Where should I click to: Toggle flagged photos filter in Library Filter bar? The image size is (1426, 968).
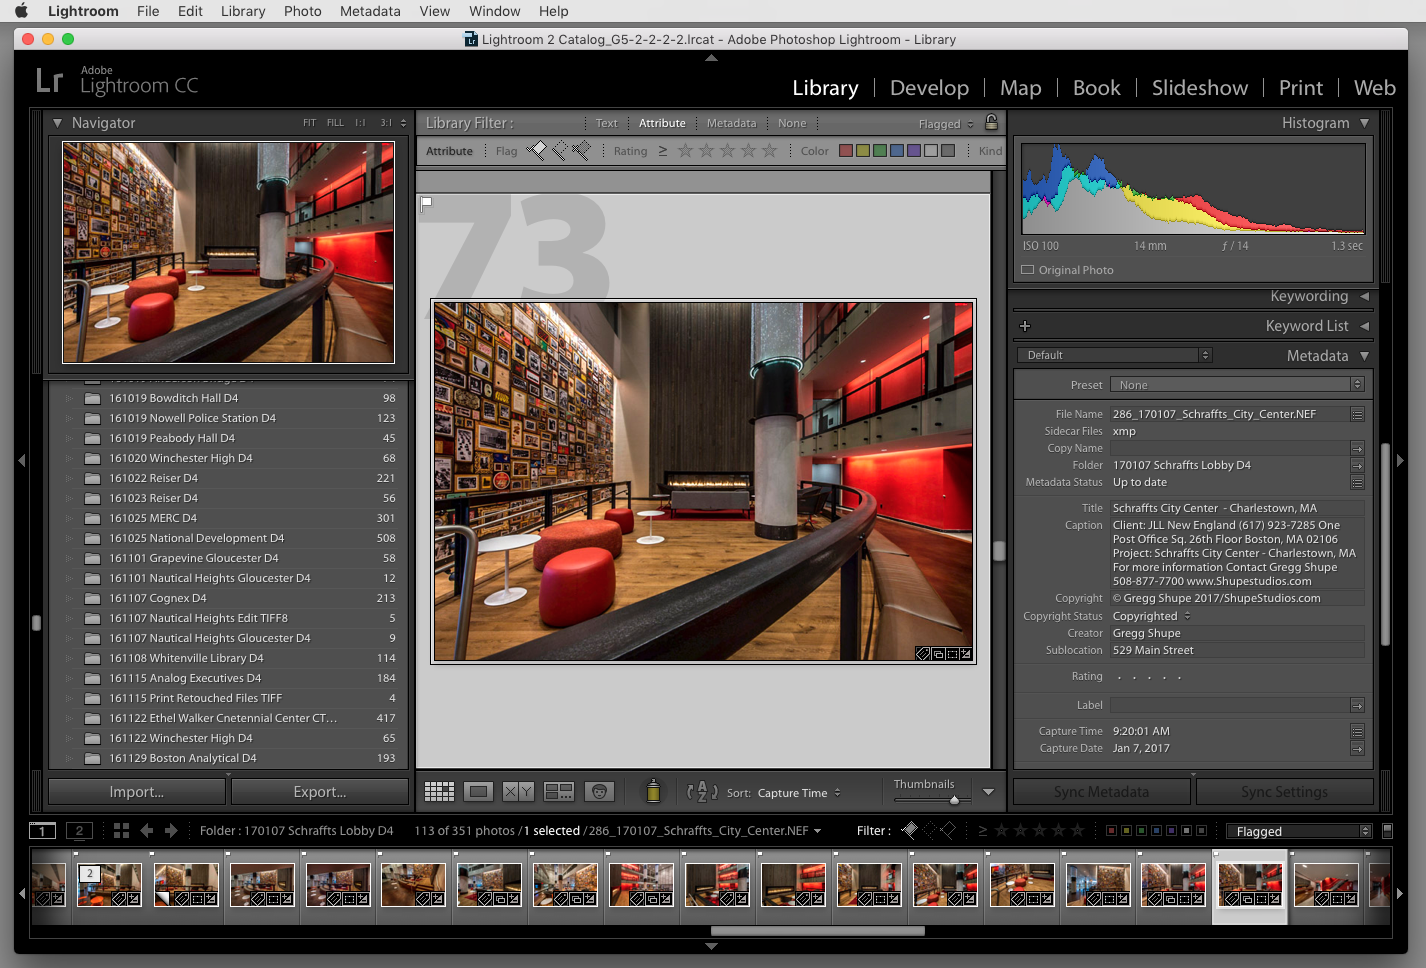coord(537,151)
